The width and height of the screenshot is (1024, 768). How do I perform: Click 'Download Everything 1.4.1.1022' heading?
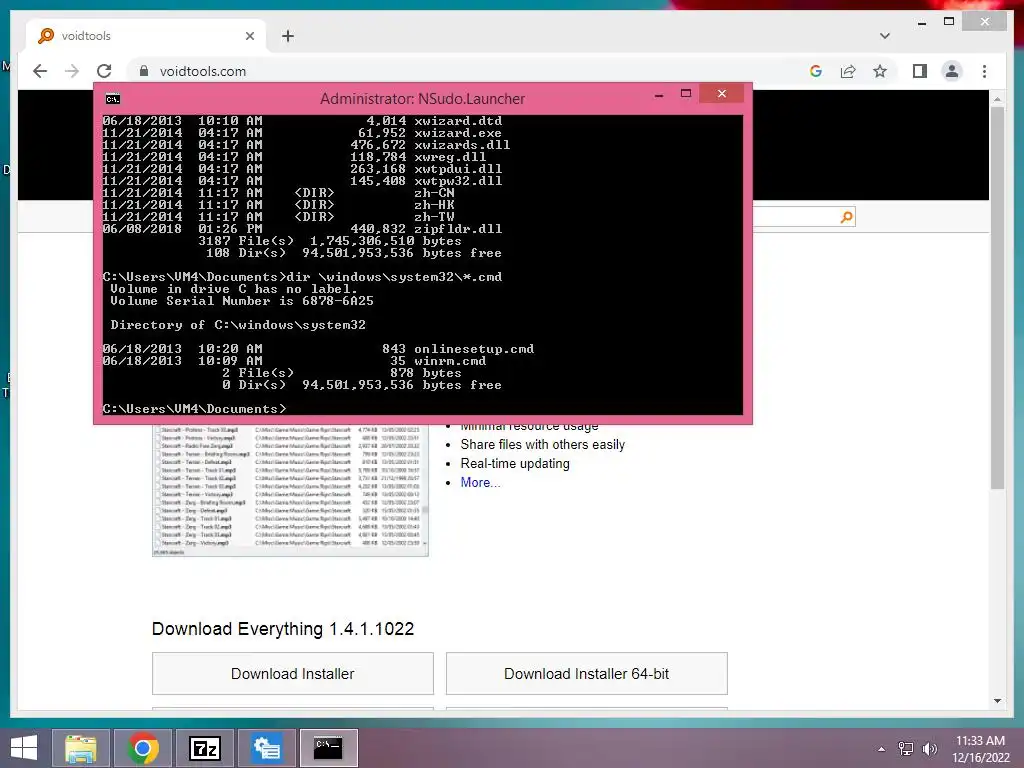(283, 629)
